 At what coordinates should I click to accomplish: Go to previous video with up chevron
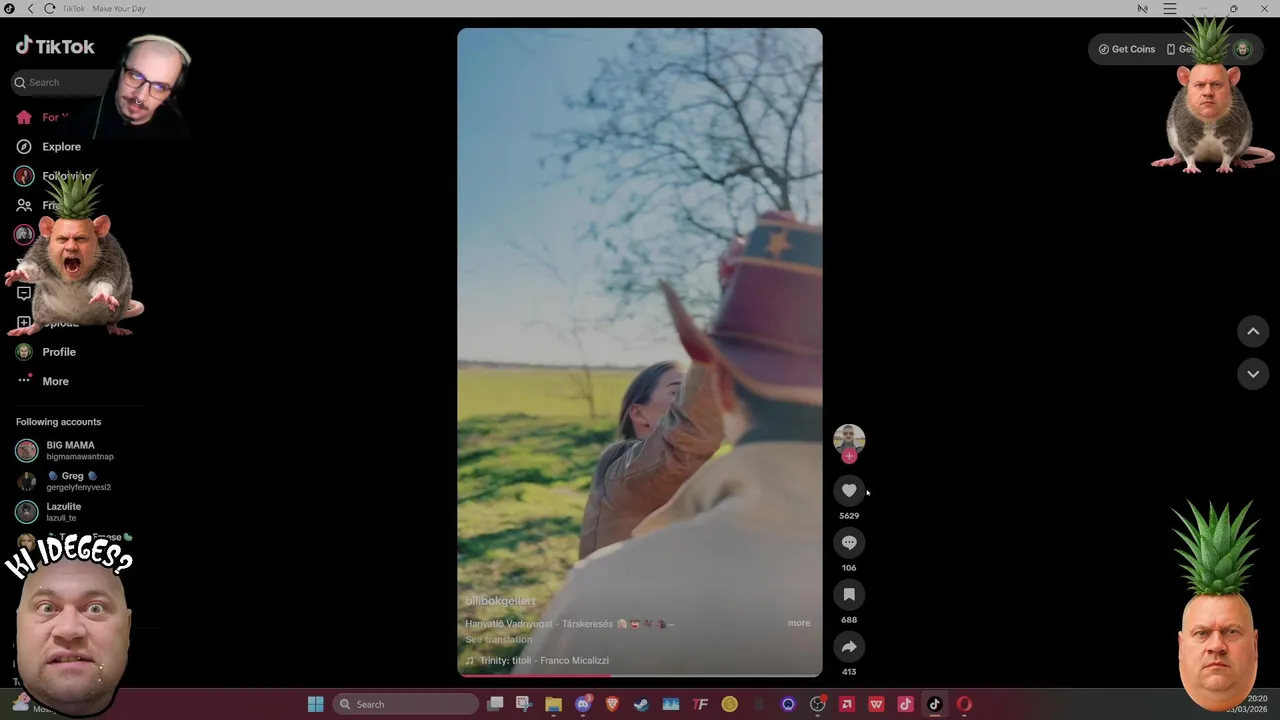1253,331
